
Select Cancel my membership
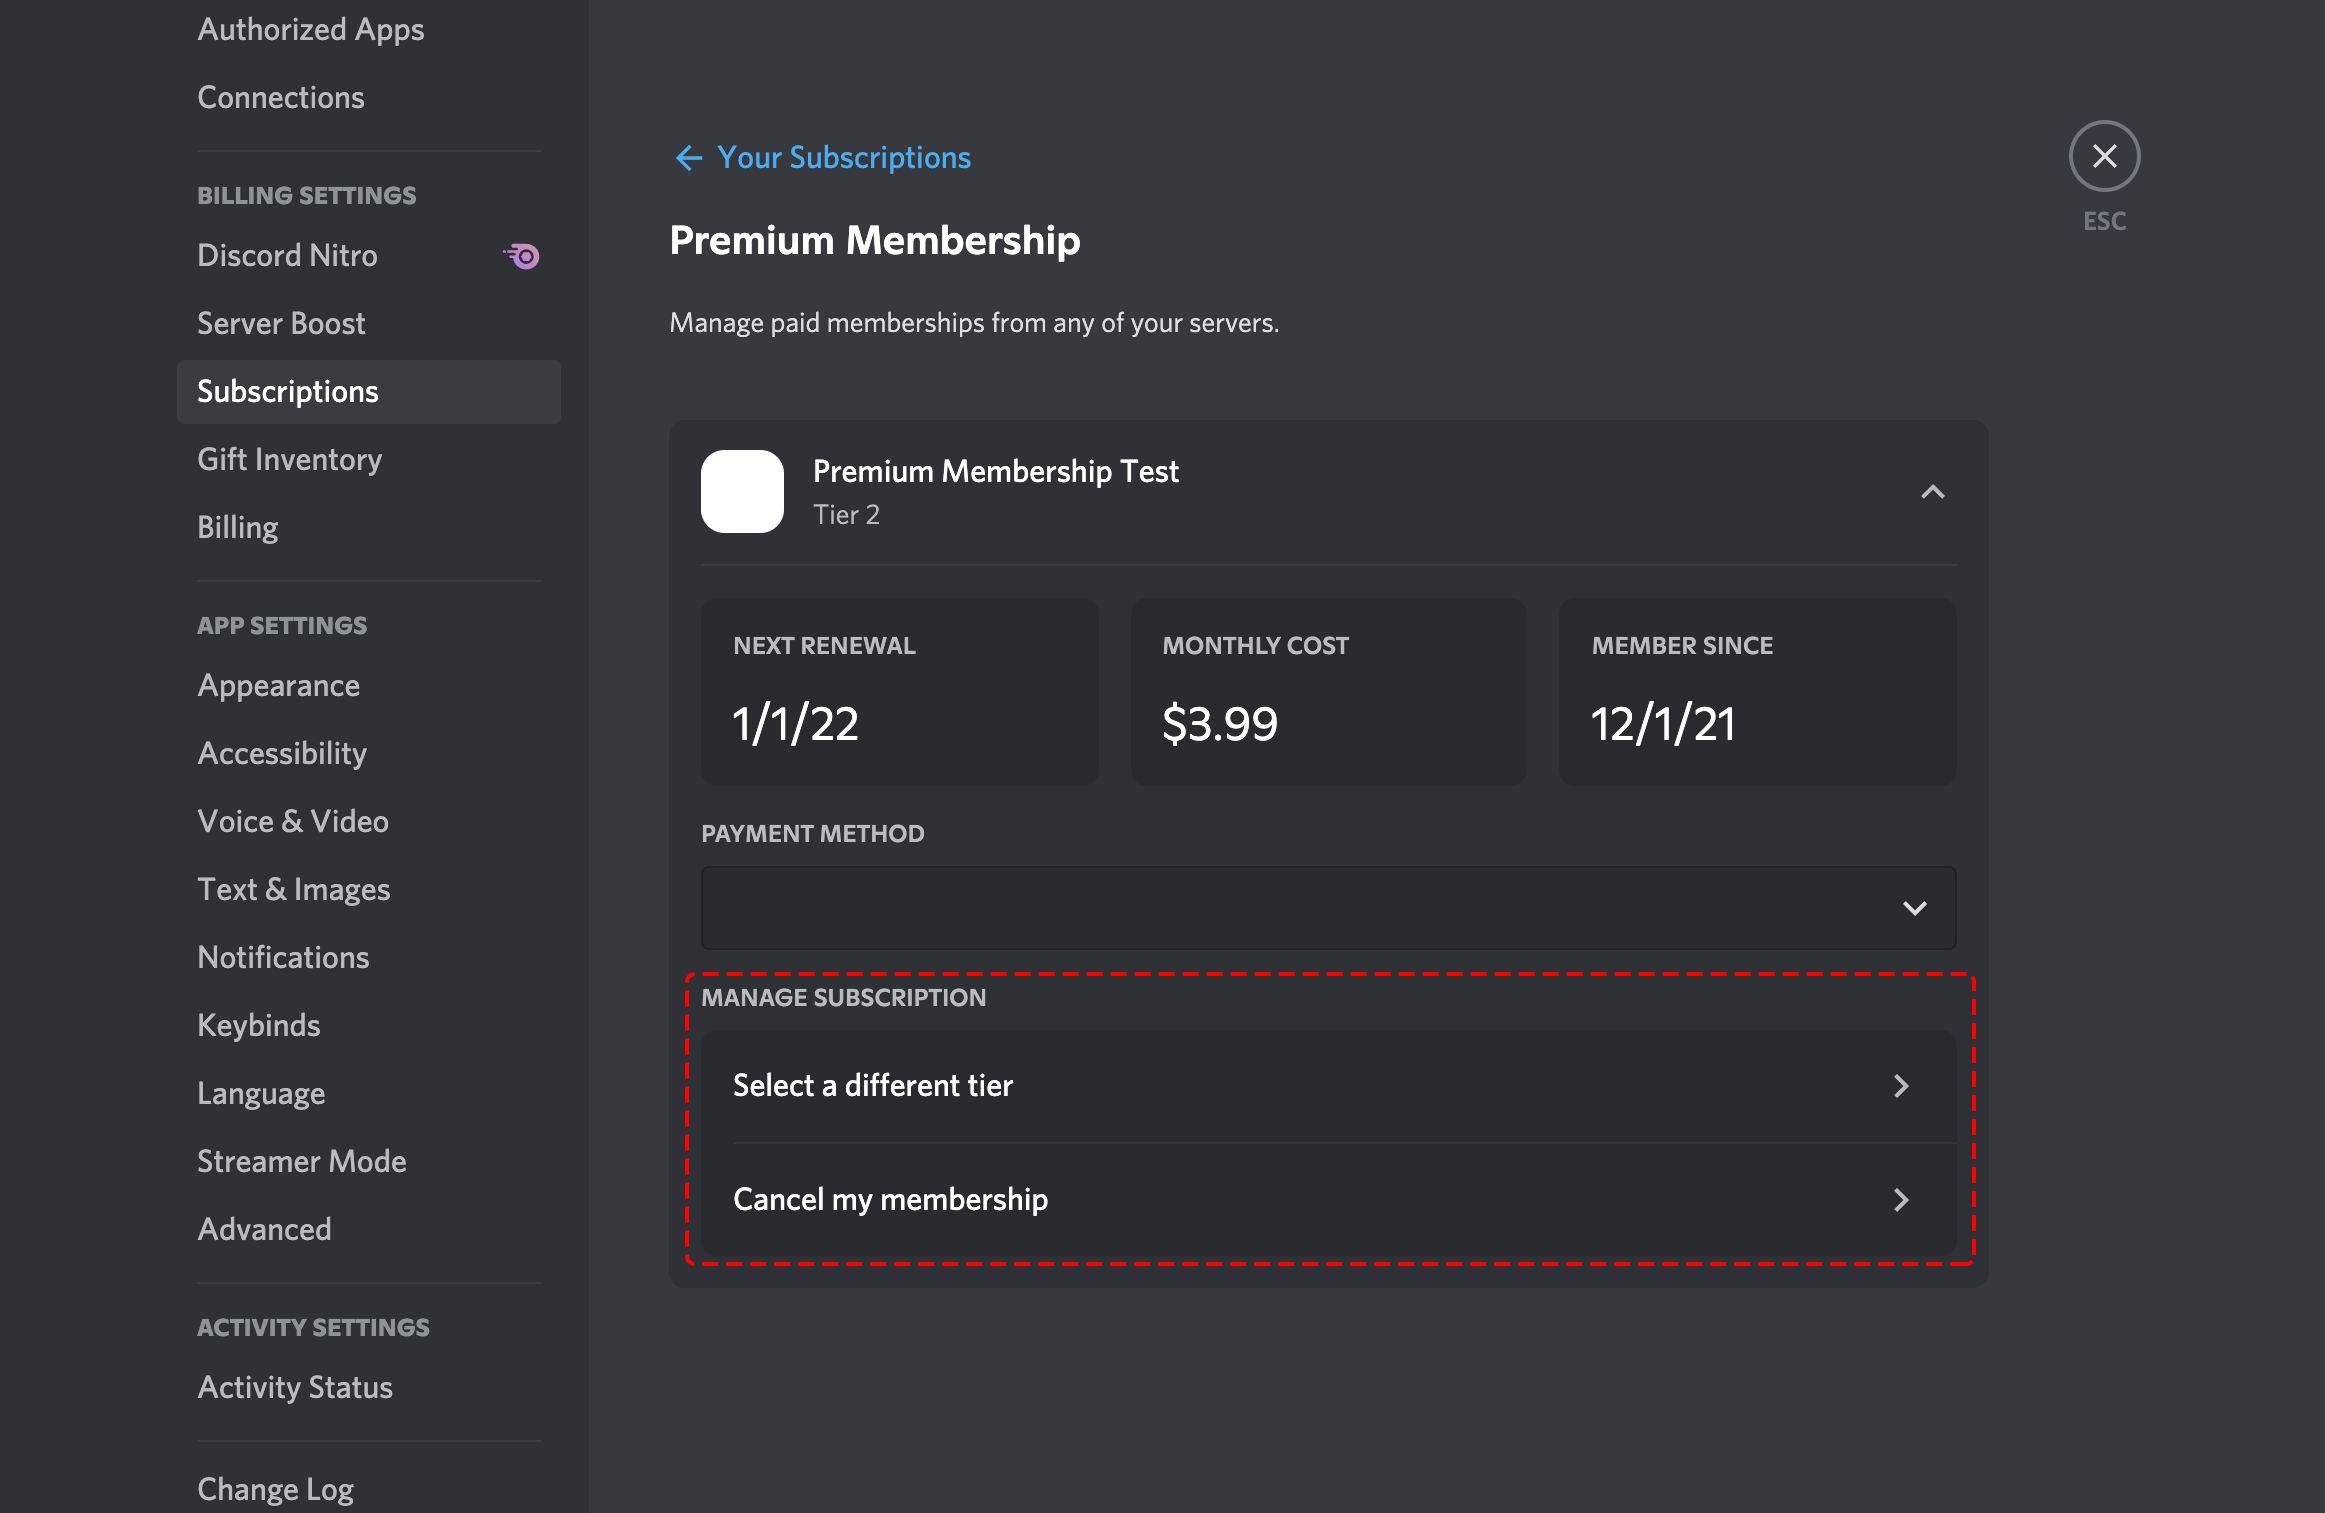point(1328,1200)
